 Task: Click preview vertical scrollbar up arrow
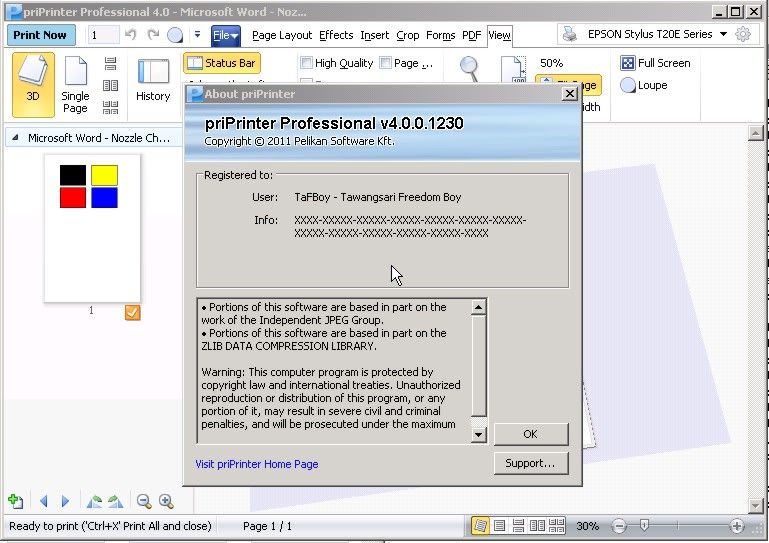tap(755, 133)
